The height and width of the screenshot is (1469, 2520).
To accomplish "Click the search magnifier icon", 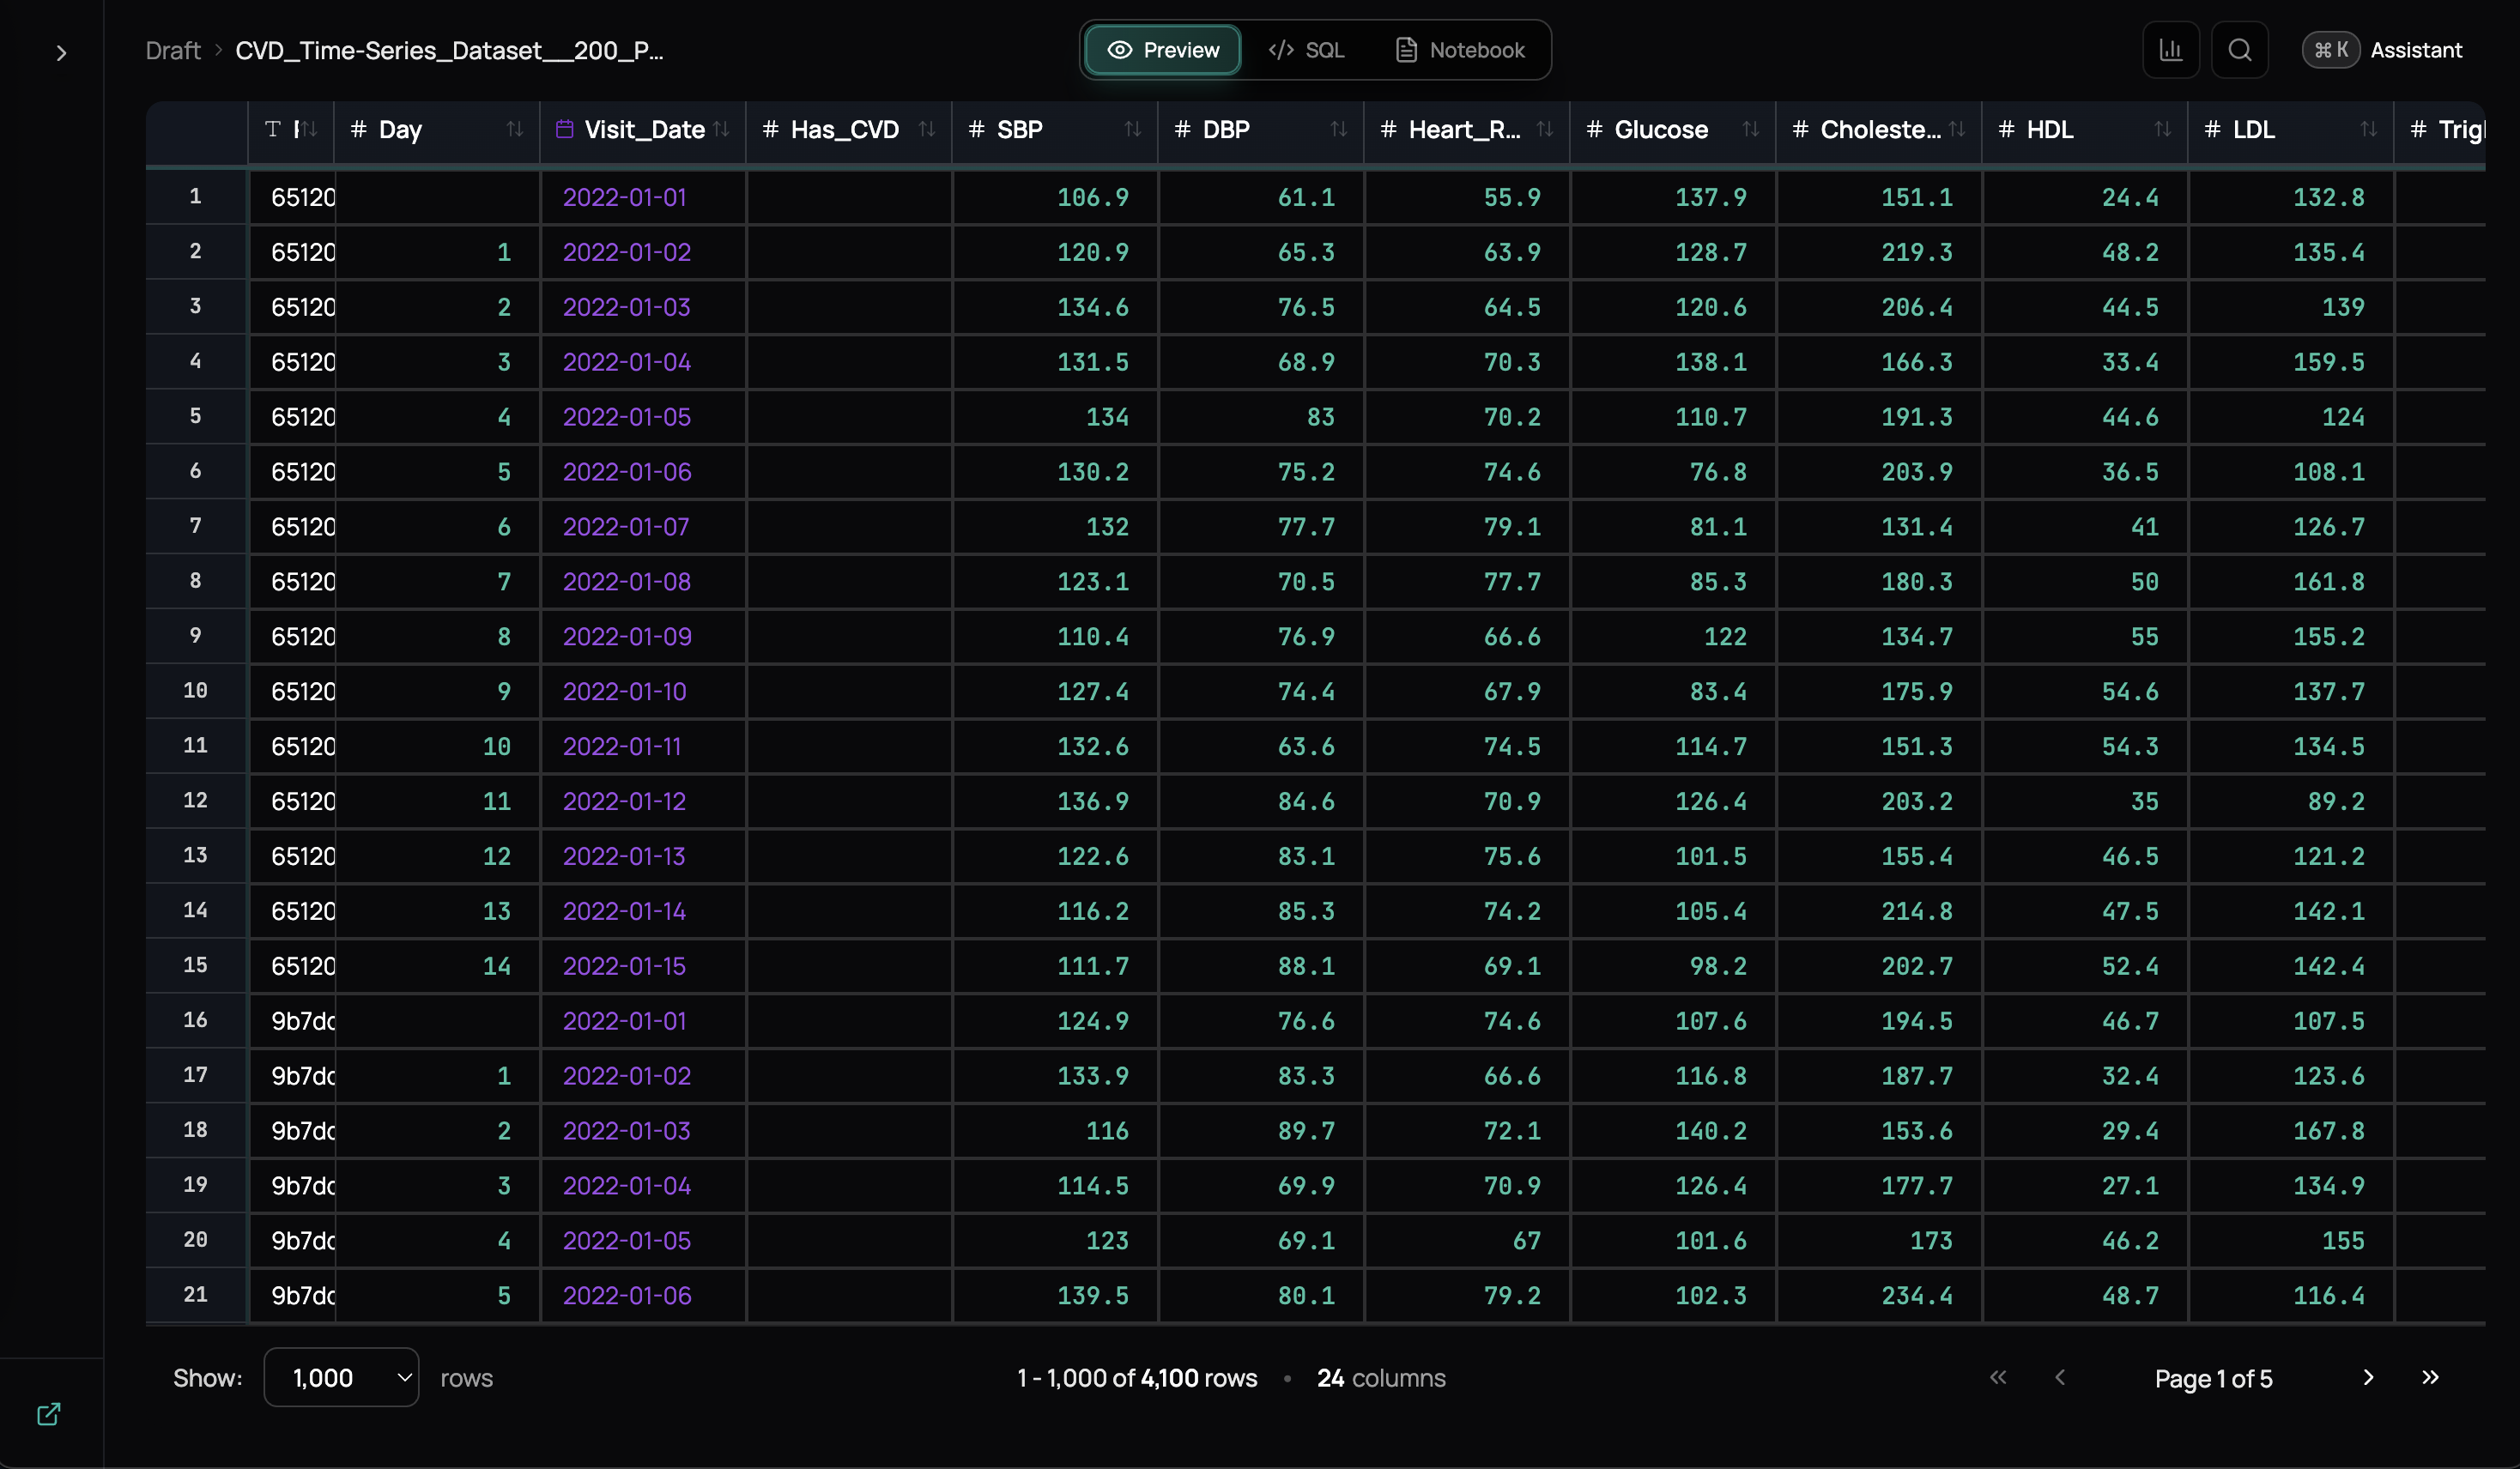I will pyautogui.click(x=2239, y=50).
